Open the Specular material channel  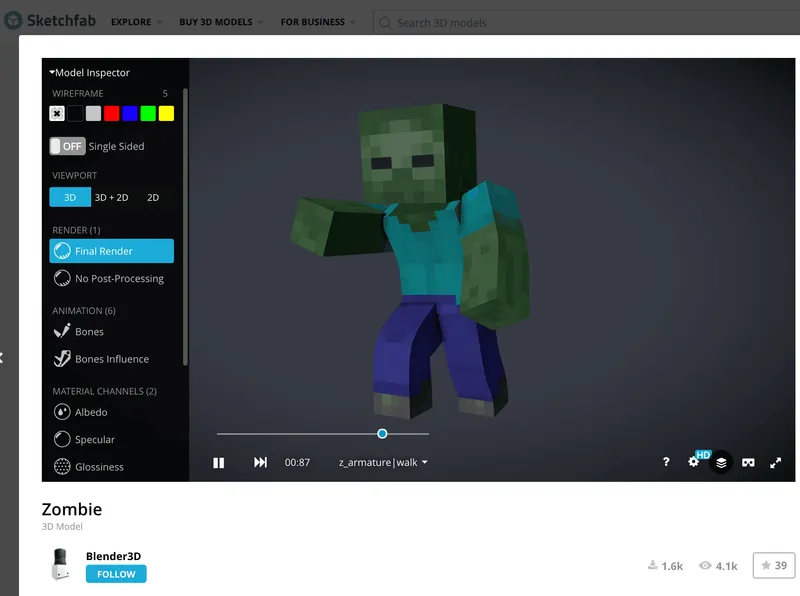[x=63, y=439]
